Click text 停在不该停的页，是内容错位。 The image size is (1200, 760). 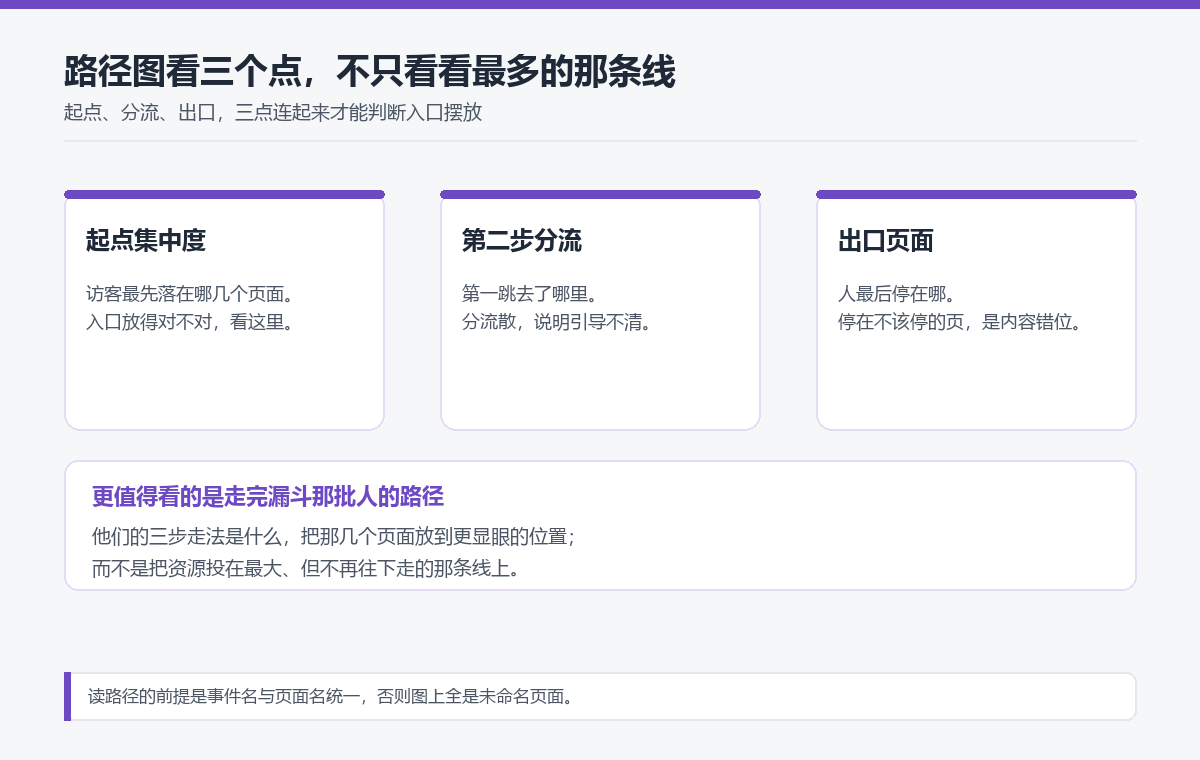[960, 322]
